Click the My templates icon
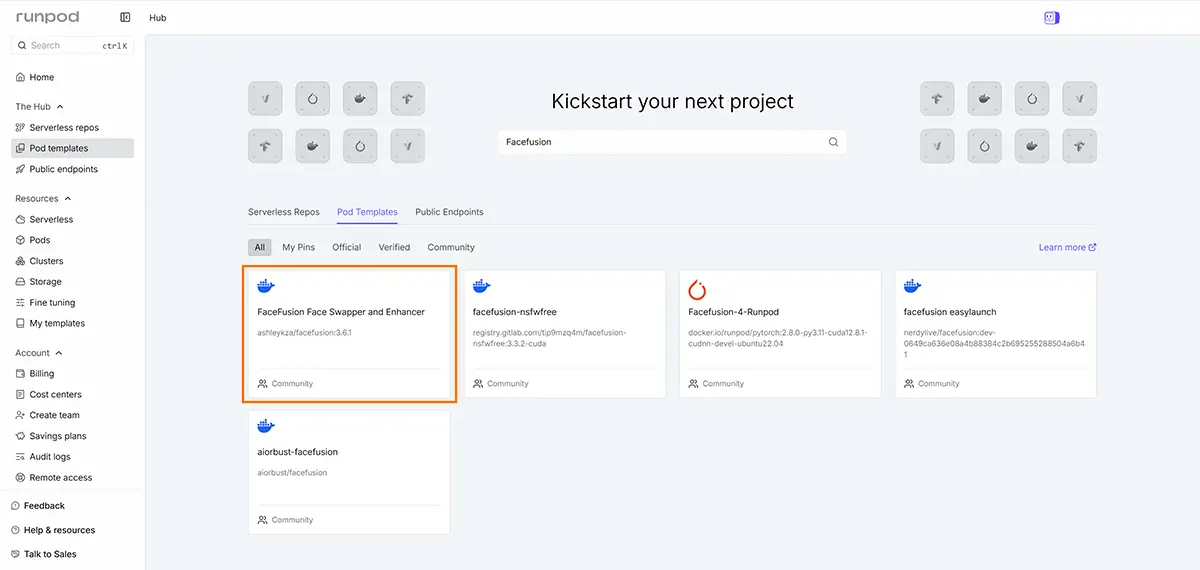This screenshot has width=1200, height=570. tap(20, 323)
